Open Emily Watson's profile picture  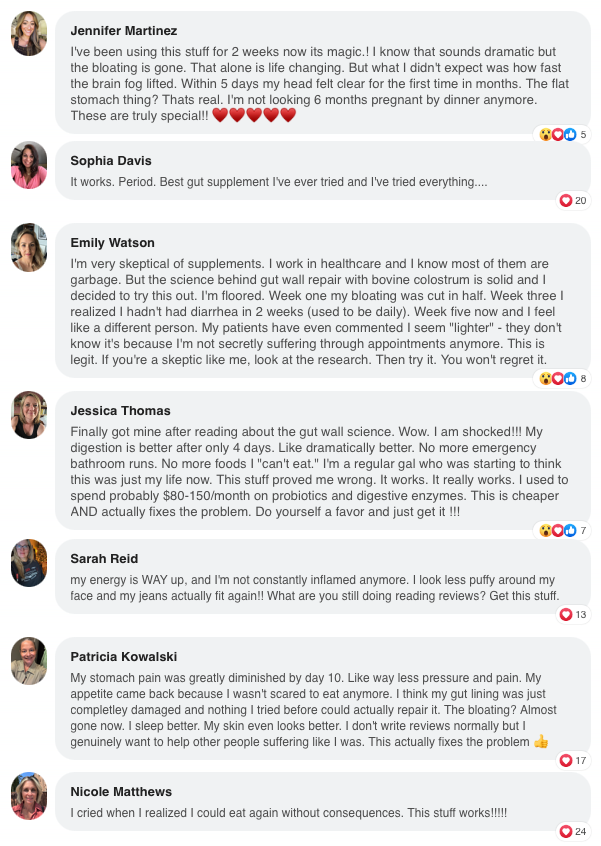29,247
